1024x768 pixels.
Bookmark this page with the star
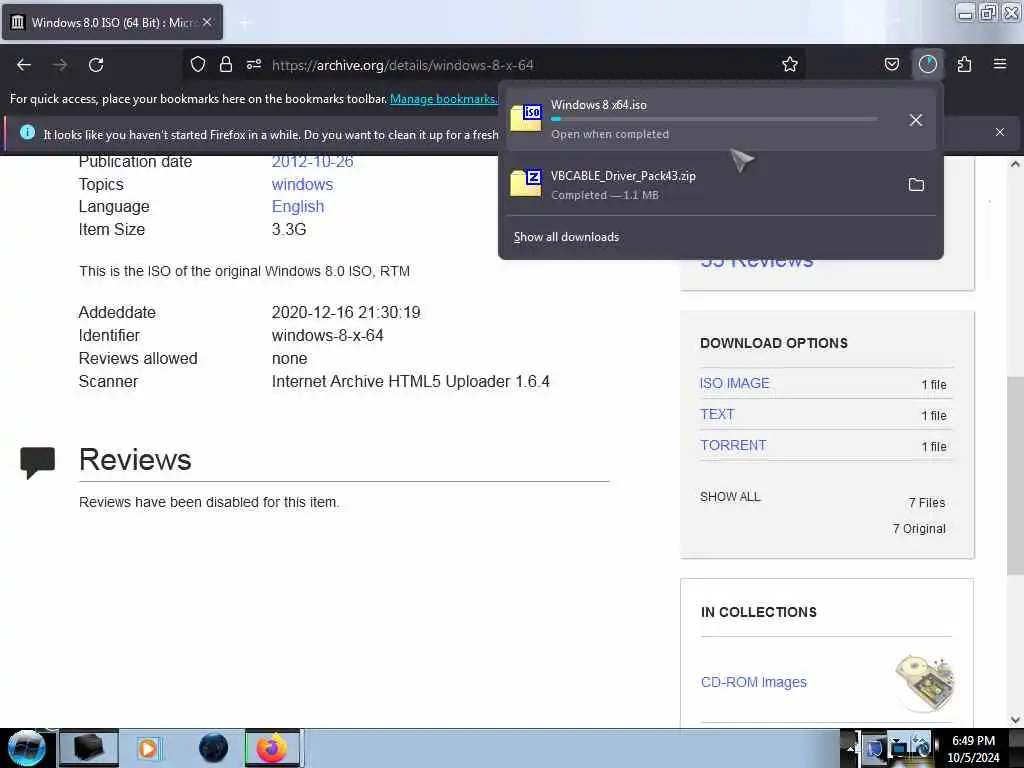click(x=790, y=64)
